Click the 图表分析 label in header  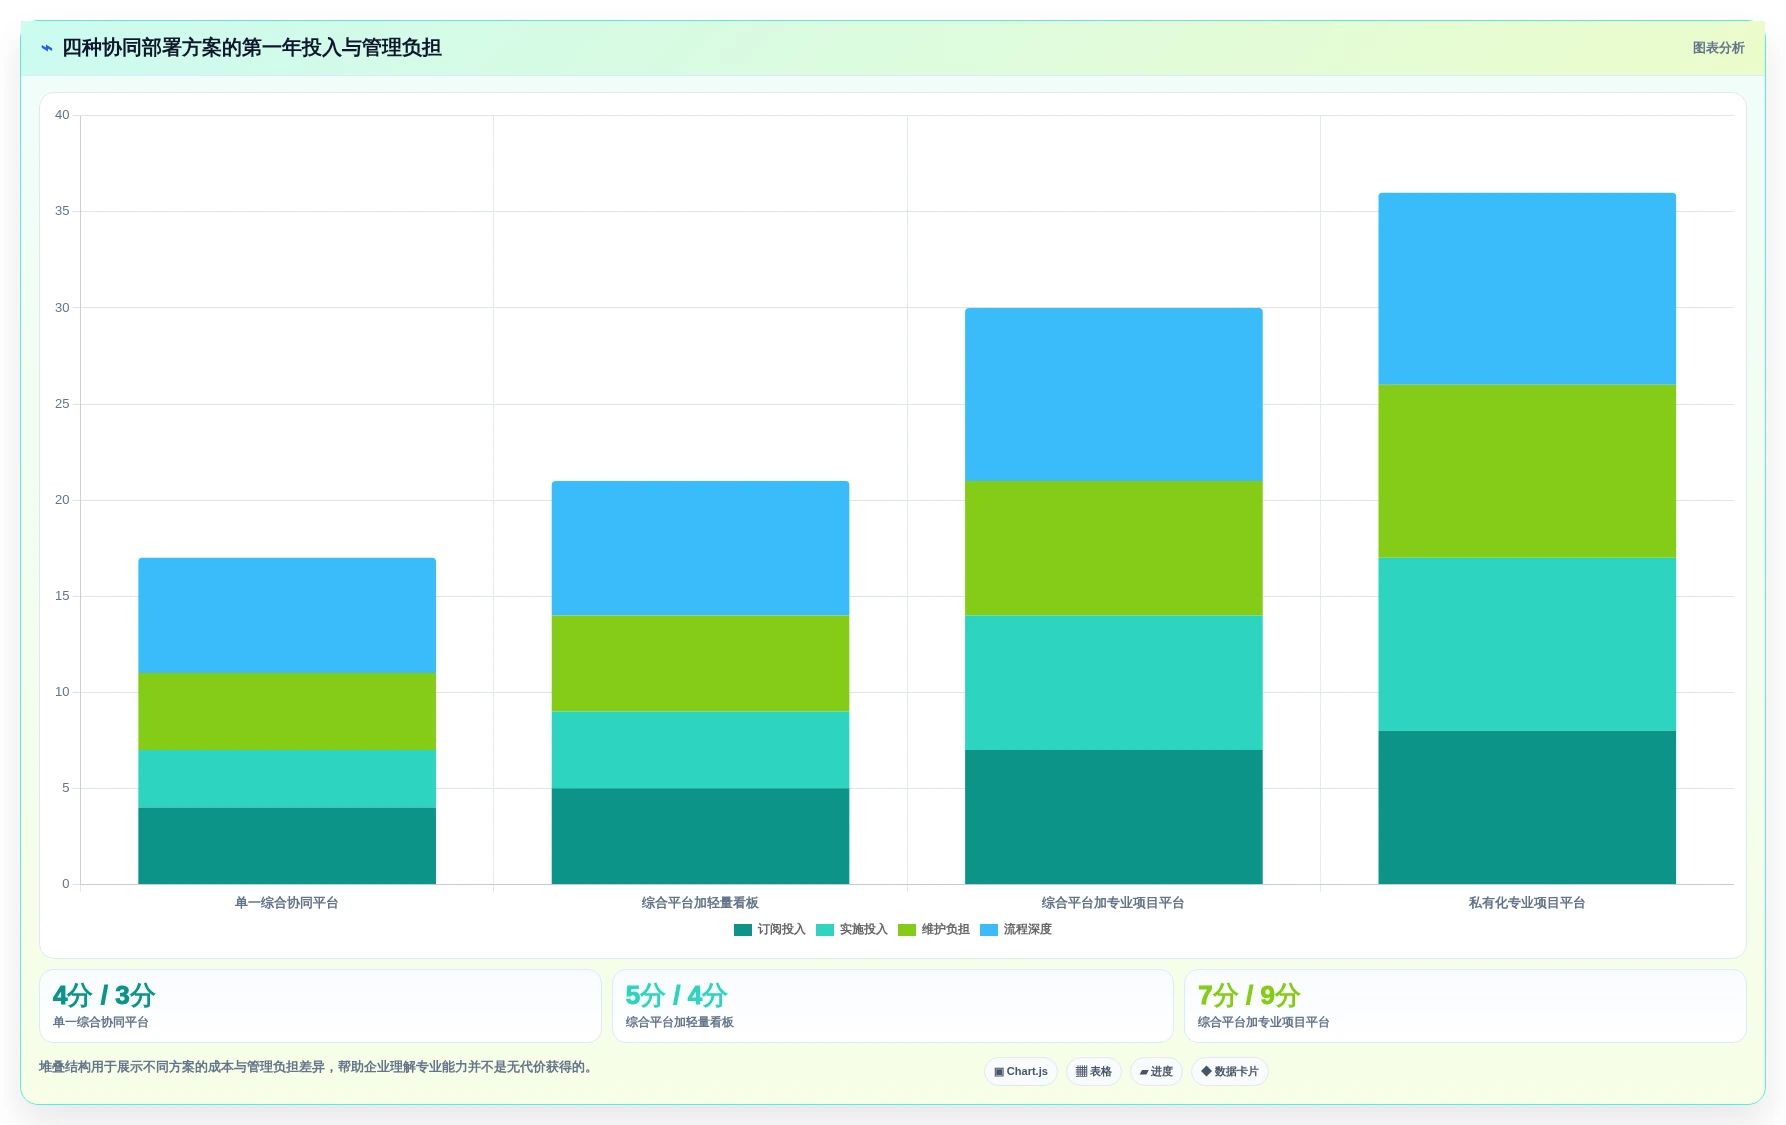pos(1718,48)
